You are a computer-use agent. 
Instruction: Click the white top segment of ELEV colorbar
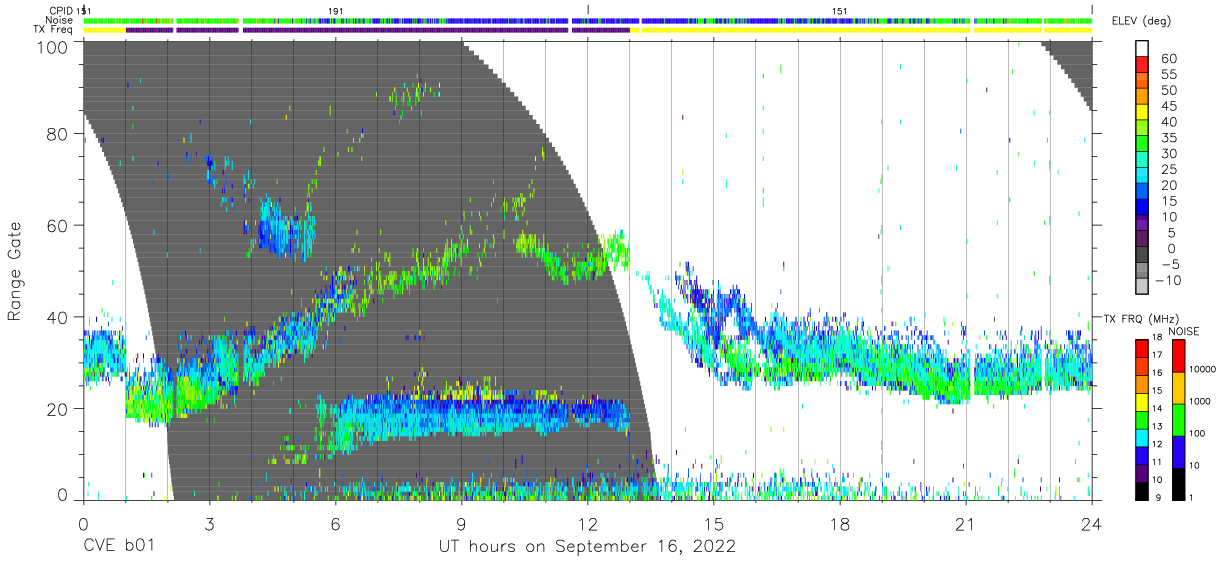point(1142,49)
